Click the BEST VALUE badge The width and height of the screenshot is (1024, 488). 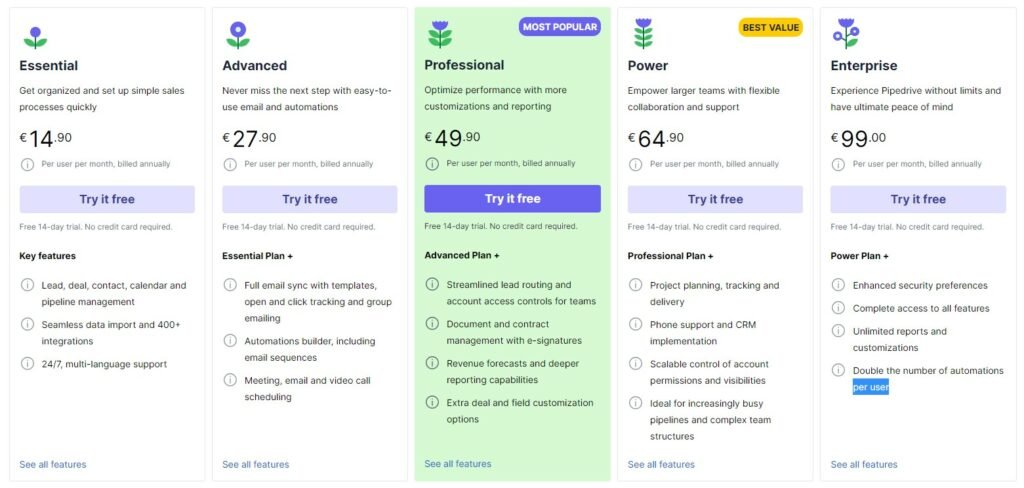click(x=771, y=27)
